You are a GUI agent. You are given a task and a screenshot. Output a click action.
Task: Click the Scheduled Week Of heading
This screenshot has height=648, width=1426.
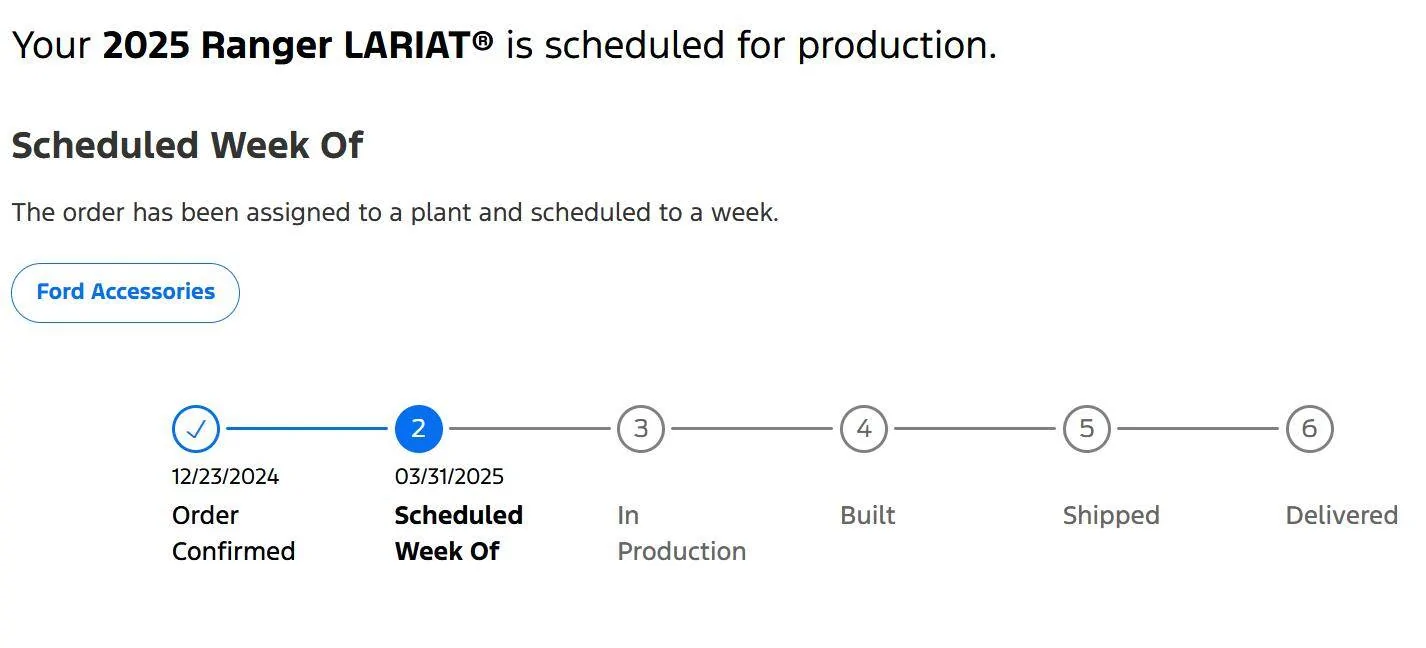pos(187,145)
